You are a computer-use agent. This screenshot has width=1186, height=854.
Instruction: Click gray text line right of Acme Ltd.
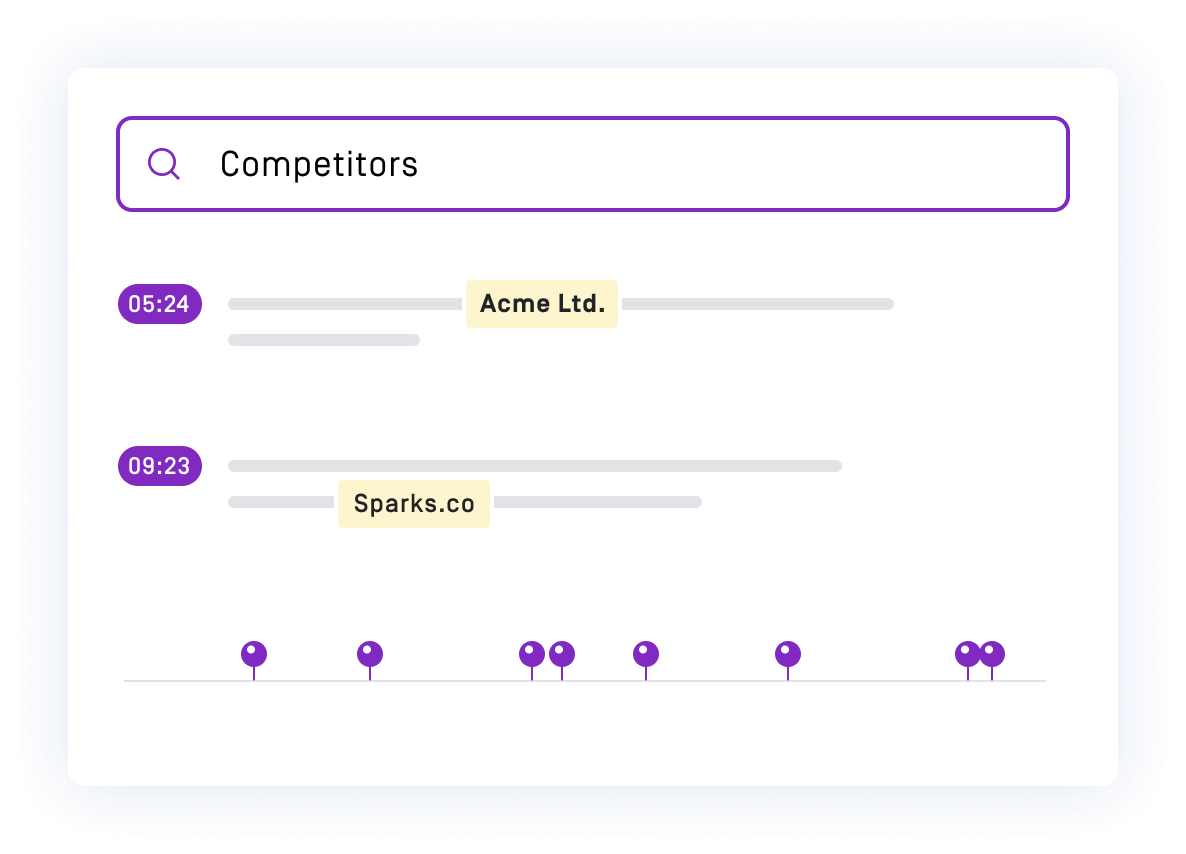[758, 304]
